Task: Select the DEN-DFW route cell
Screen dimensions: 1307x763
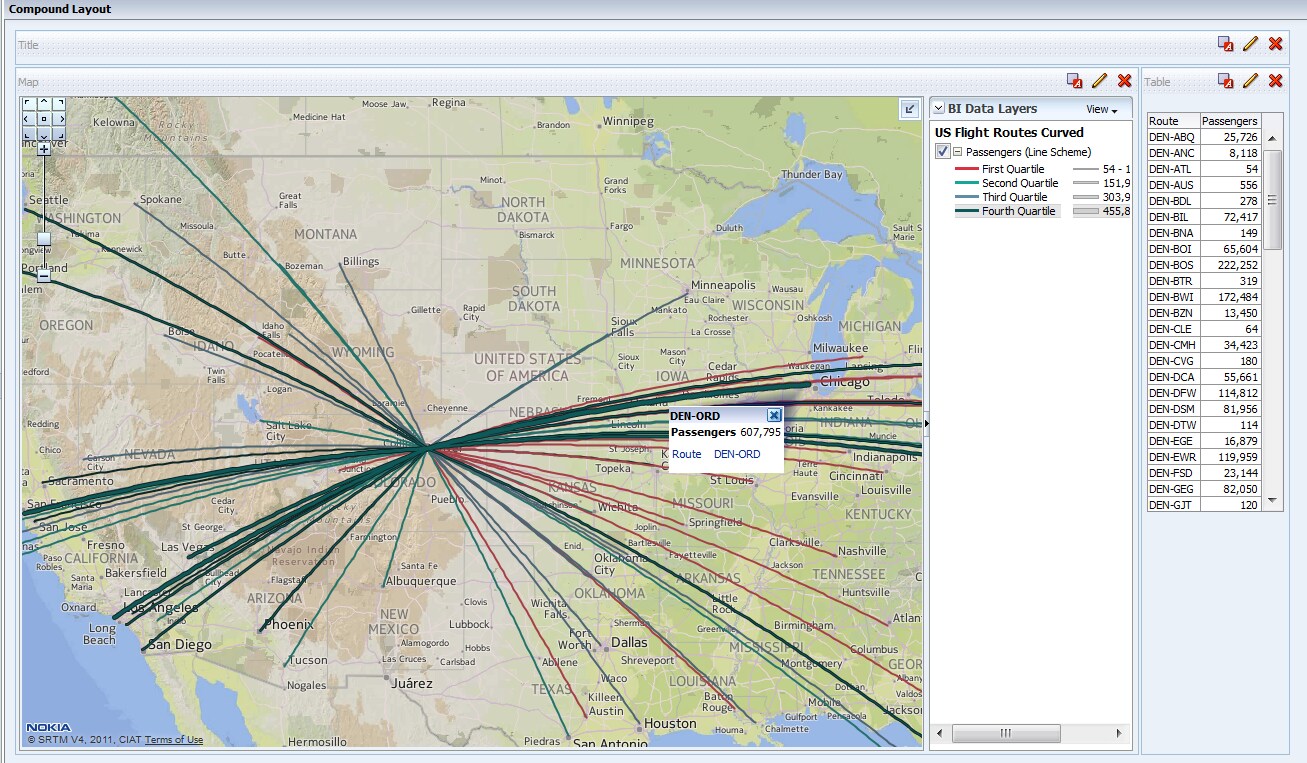Action: tap(1173, 393)
